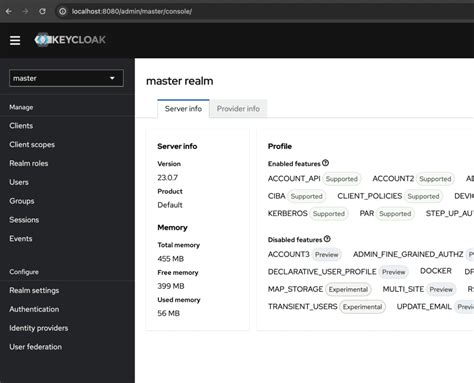
Task: Click the Enabled features help icon
Action: click(325, 163)
